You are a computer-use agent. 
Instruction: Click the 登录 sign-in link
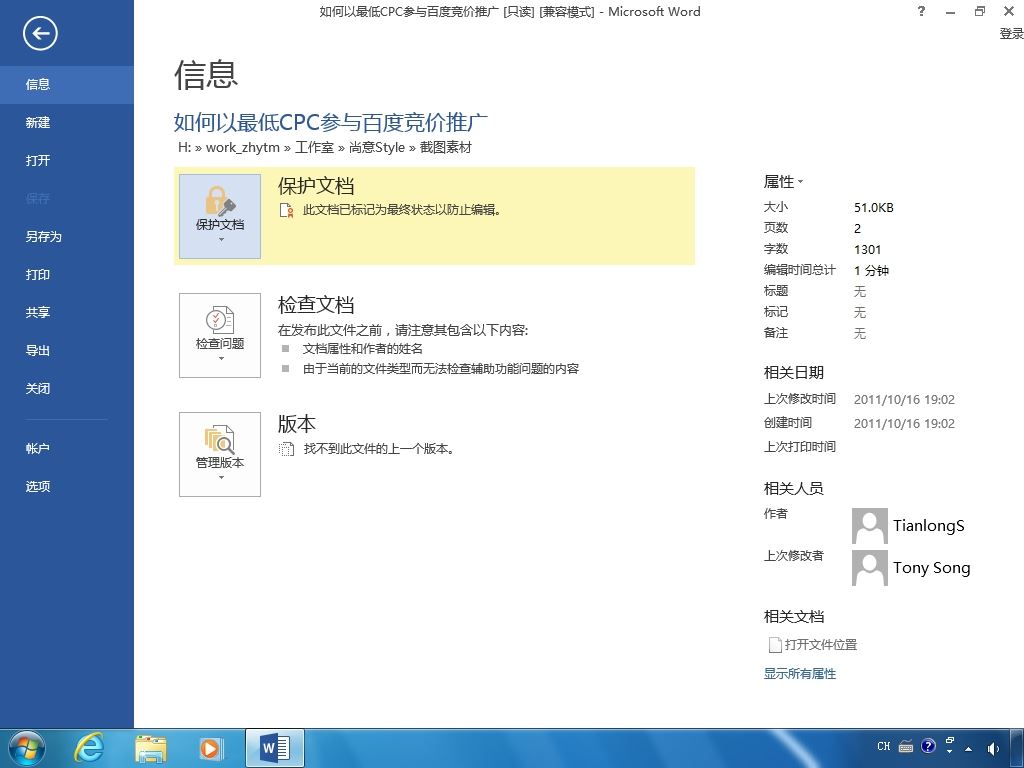[1011, 33]
